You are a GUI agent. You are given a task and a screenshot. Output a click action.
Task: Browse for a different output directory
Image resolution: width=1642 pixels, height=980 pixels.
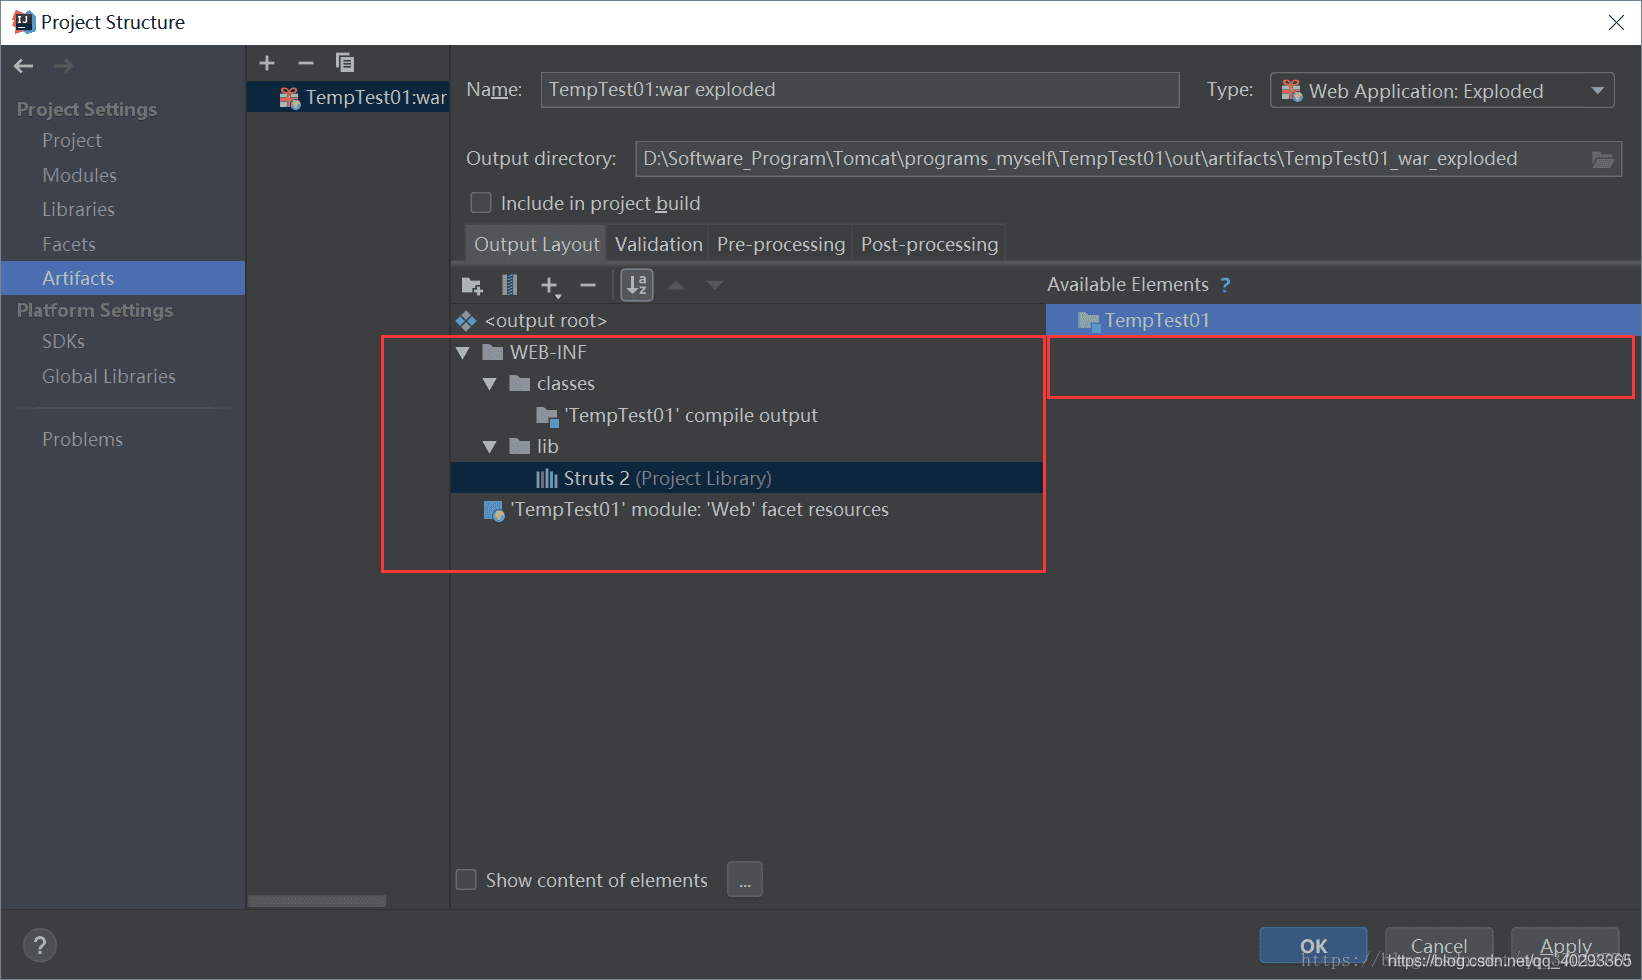tap(1603, 158)
